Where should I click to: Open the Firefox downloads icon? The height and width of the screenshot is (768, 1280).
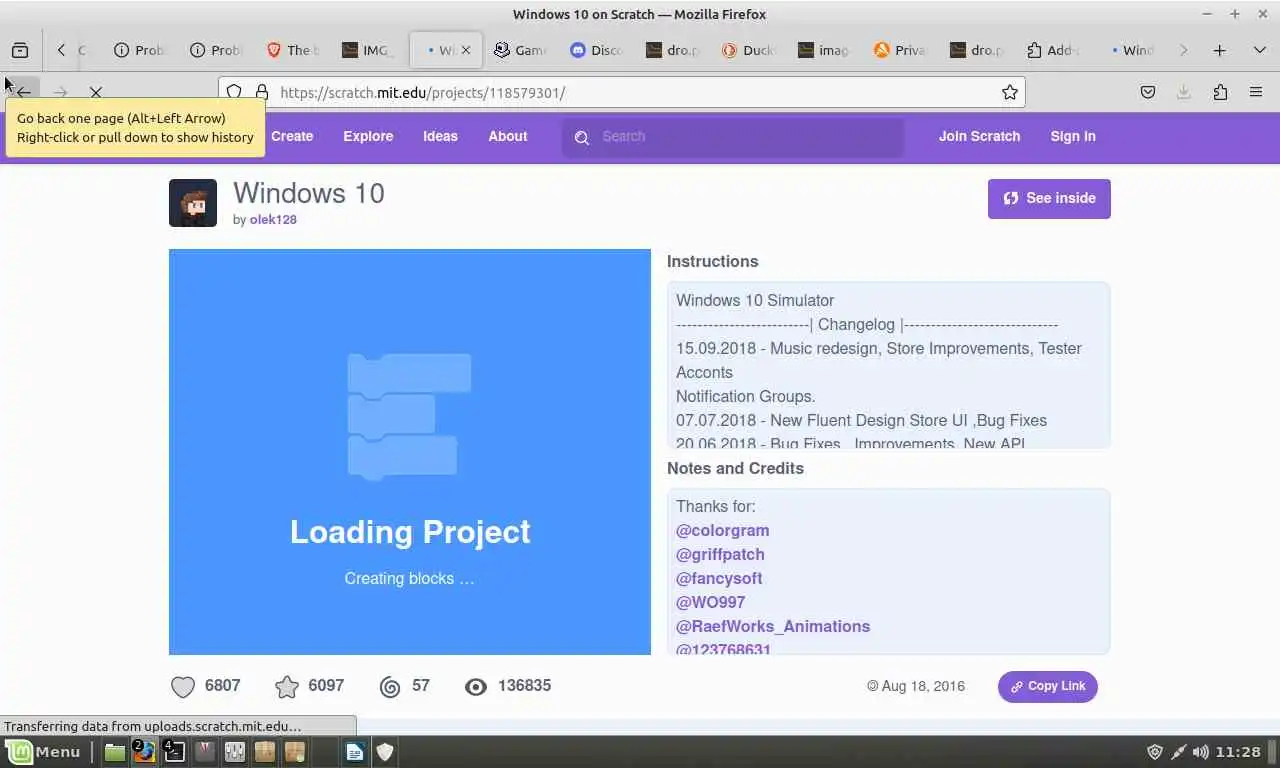(1184, 92)
